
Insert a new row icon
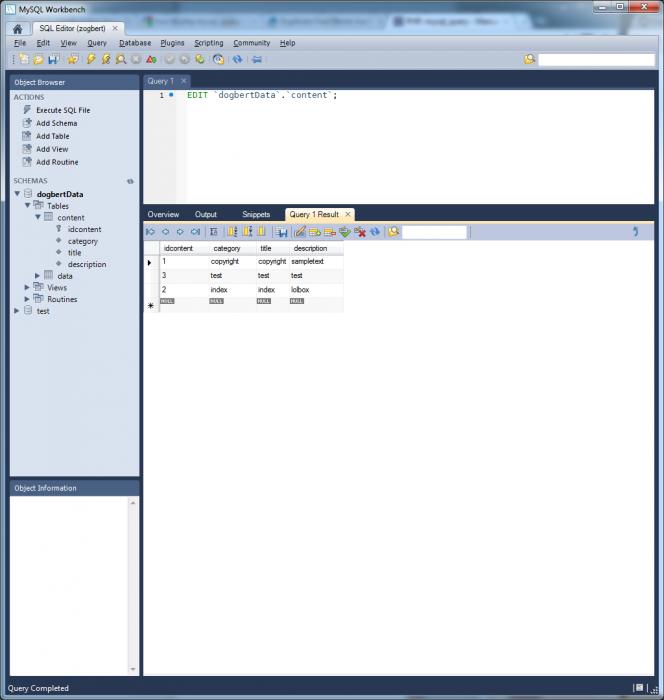click(315, 232)
